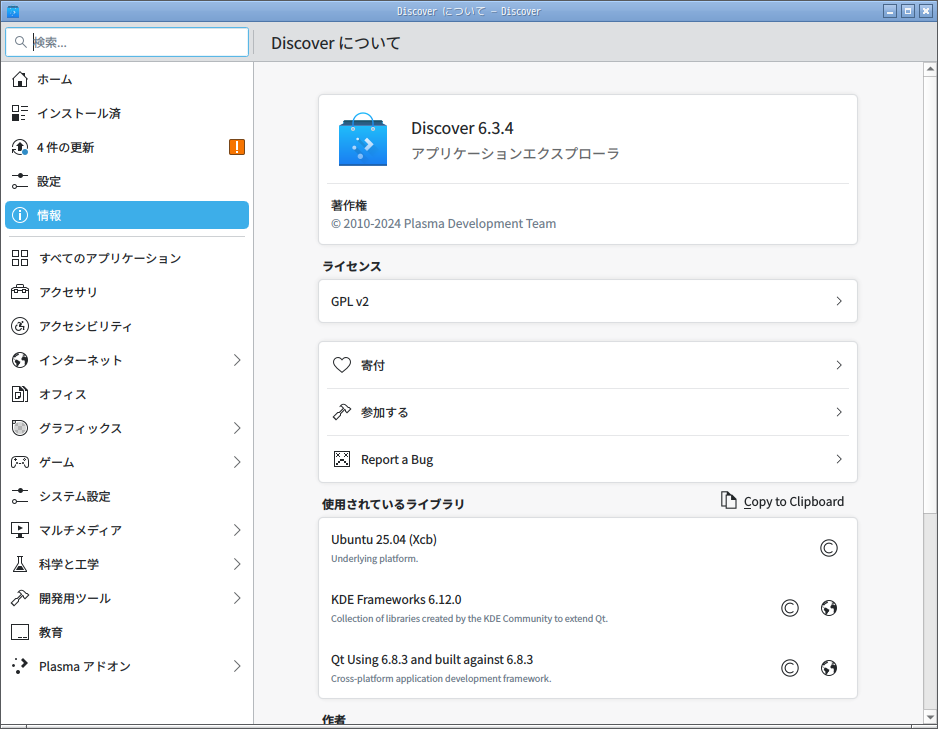Image resolution: width=938 pixels, height=729 pixels.
Task: Click Copy to Clipboard button text
Action: tap(794, 501)
